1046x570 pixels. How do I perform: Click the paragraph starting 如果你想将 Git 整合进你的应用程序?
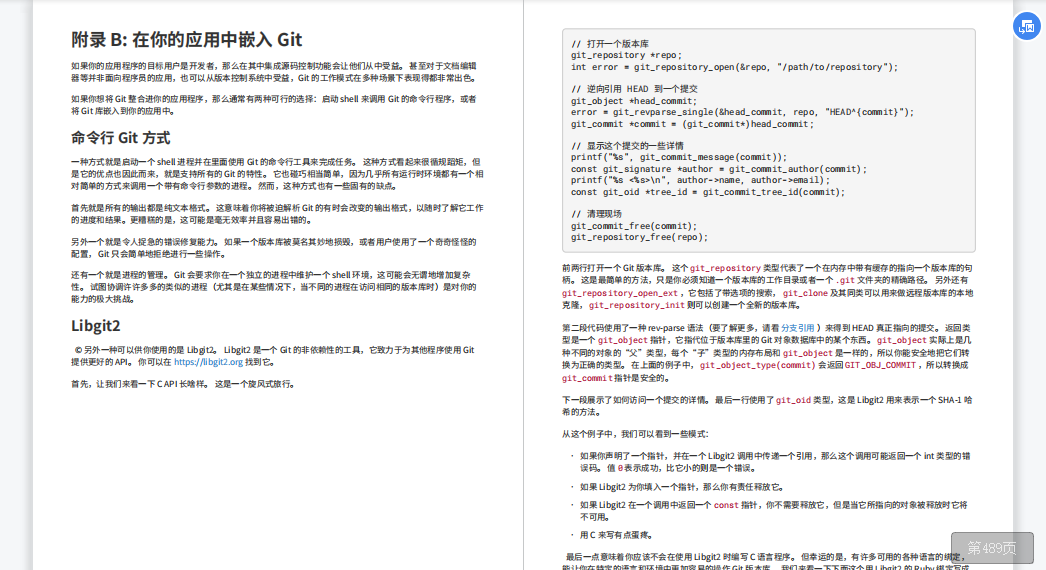coord(274,105)
